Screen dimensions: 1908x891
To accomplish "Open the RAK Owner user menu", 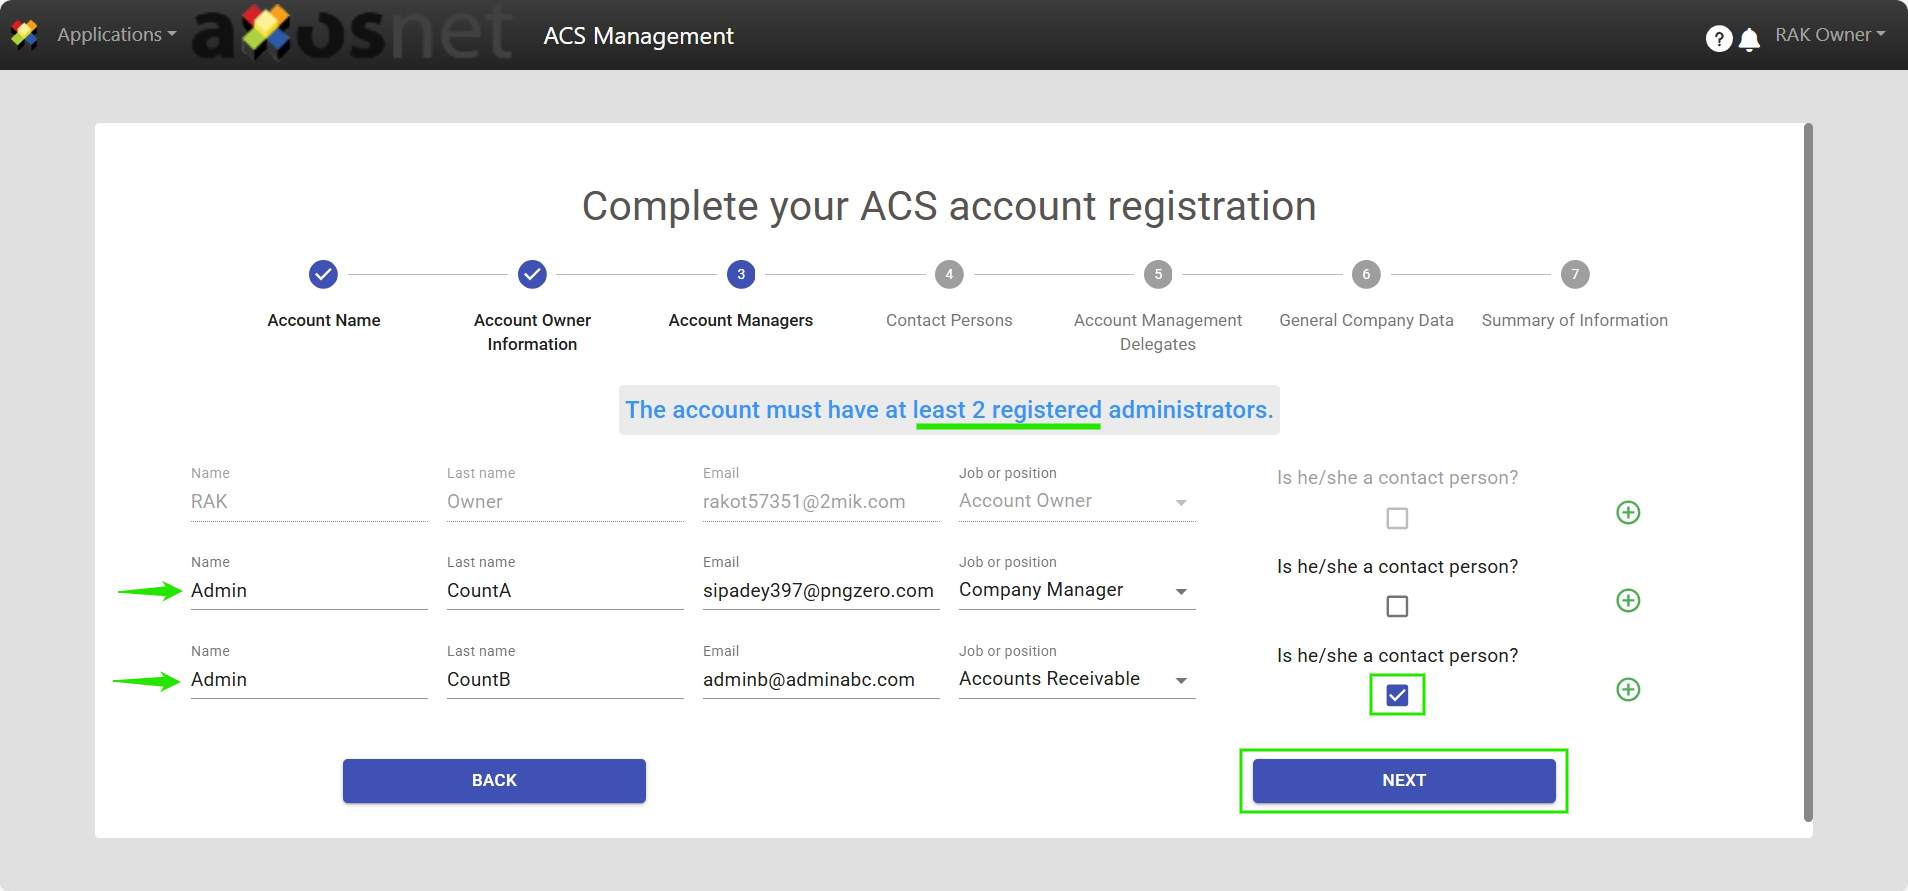I will point(1829,35).
